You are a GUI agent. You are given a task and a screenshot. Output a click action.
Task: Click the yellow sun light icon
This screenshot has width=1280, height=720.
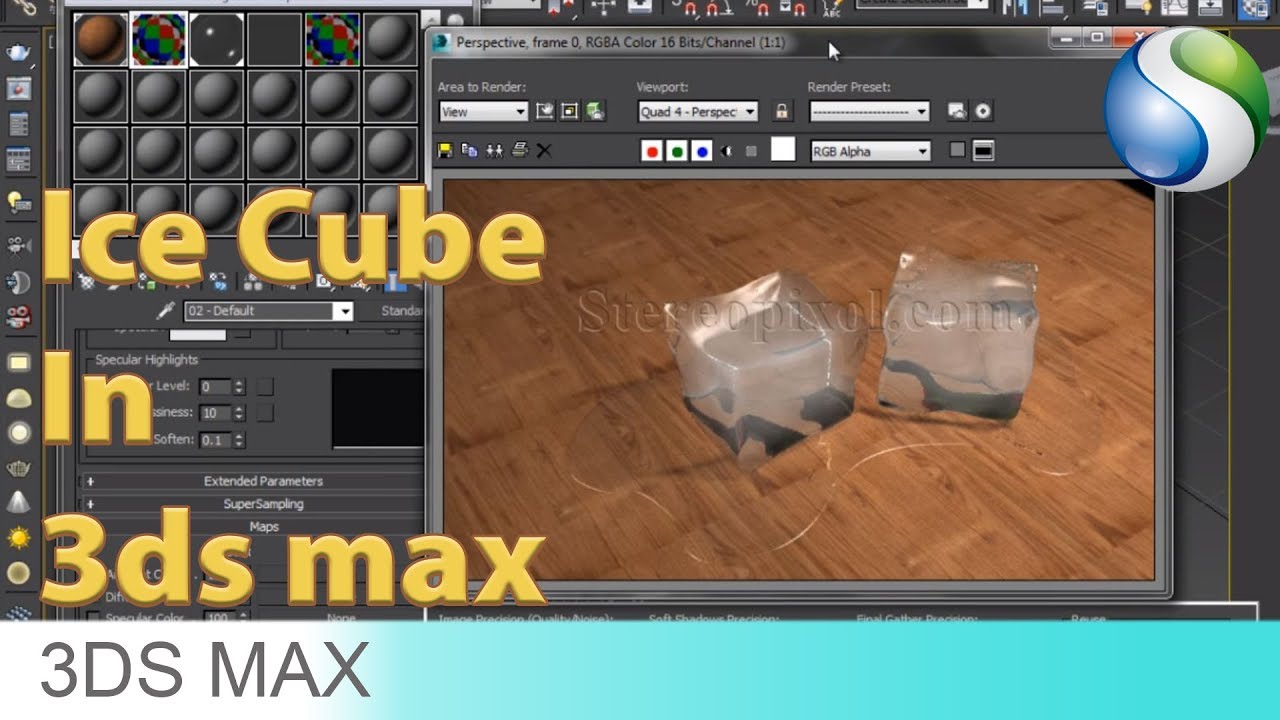click(x=18, y=539)
